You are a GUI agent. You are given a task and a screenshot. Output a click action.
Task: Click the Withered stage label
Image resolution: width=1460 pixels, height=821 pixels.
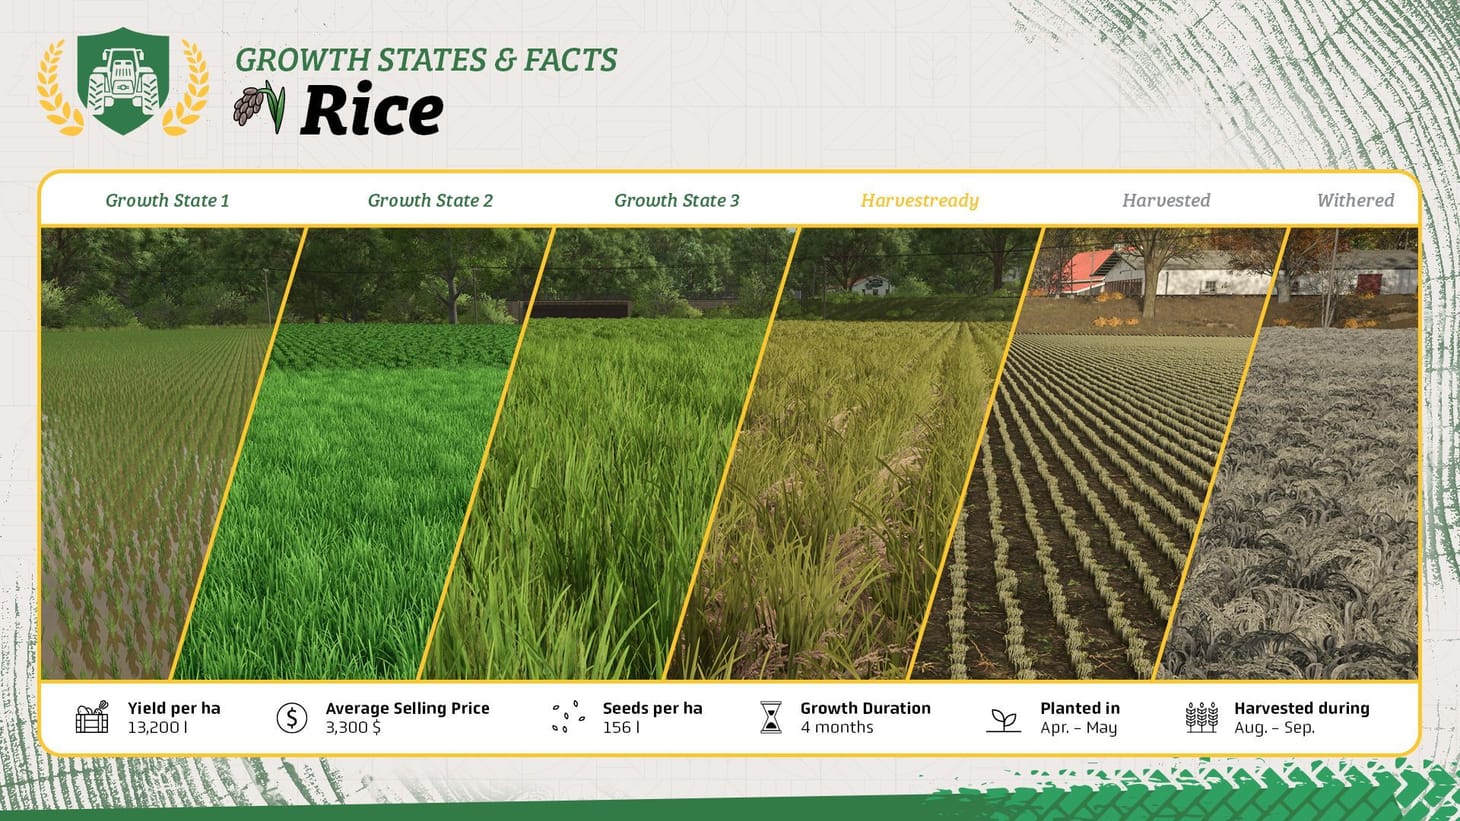[1355, 200]
